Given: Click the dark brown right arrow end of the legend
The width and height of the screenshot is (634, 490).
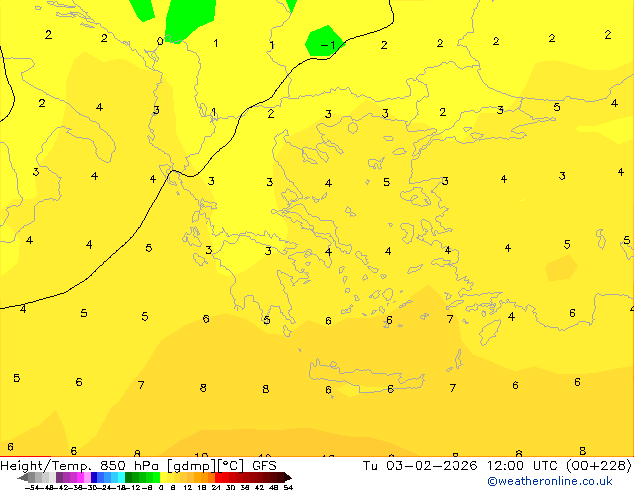Looking at the screenshot, I should pos(288,477).
